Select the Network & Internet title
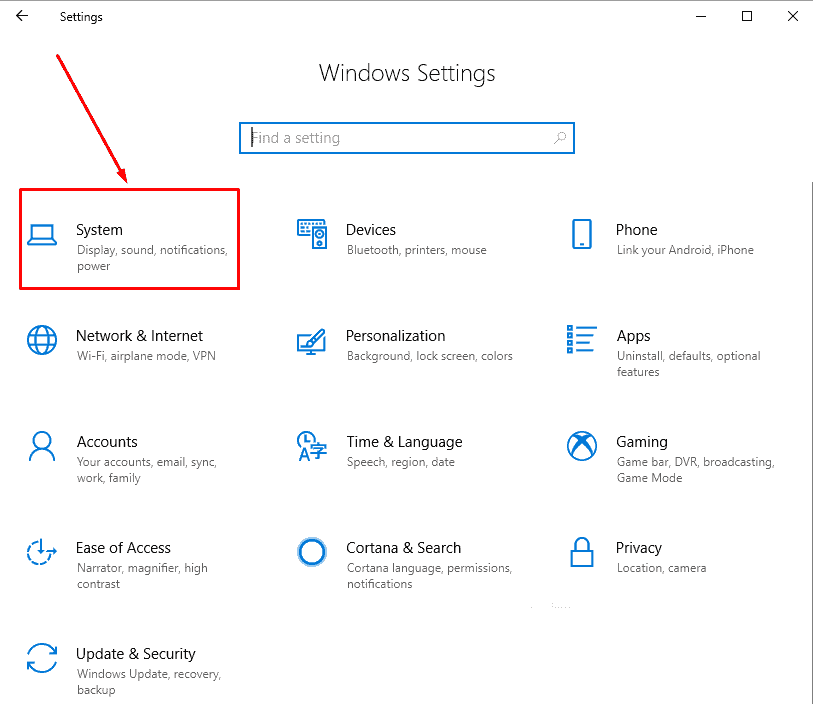This screenshot has height=722, width=813. click(139, 336)
